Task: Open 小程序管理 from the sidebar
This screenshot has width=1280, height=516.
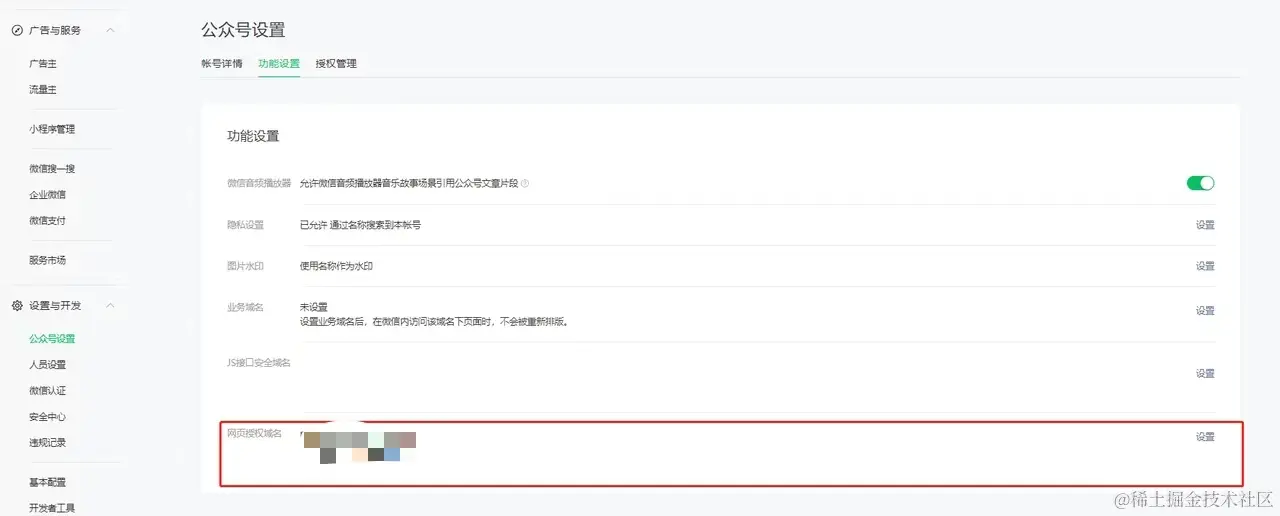Action: (x=52, y=129)
